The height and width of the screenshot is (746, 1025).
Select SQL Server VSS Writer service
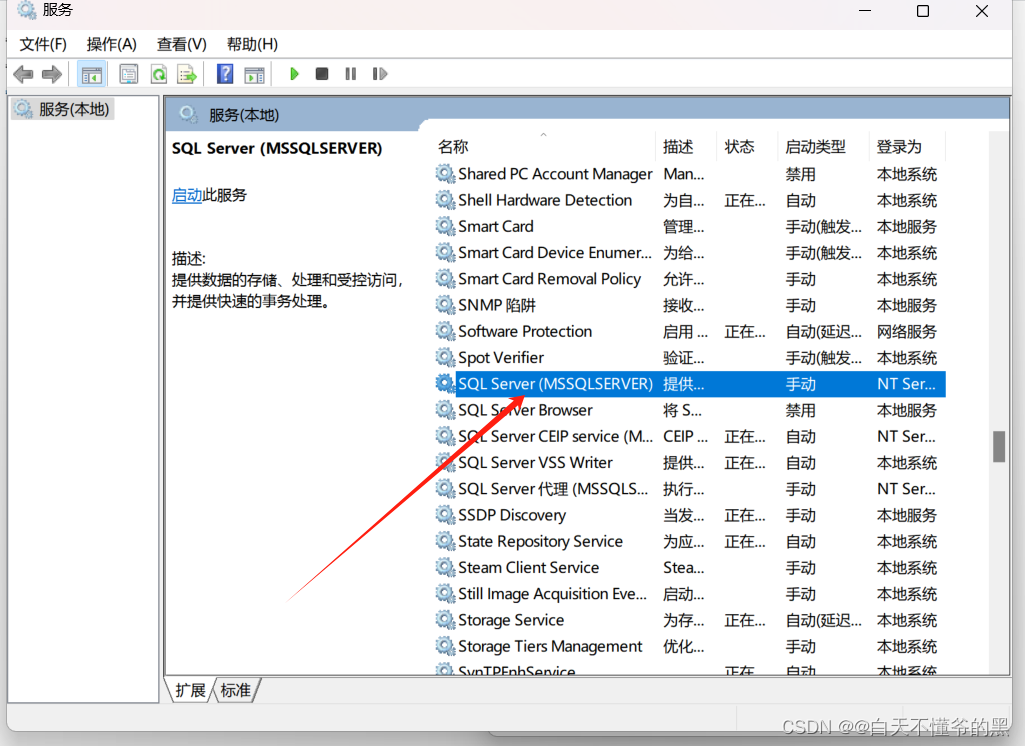click(690, 463)
